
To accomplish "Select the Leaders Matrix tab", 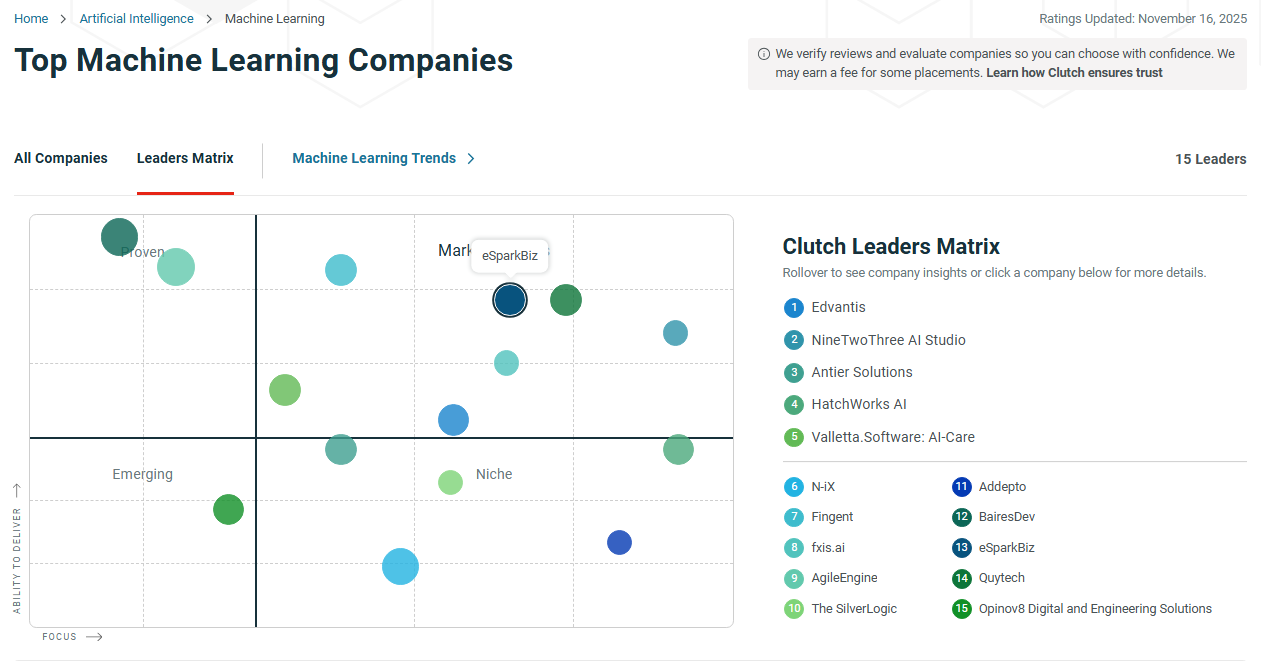I will (x=184, y=158).
